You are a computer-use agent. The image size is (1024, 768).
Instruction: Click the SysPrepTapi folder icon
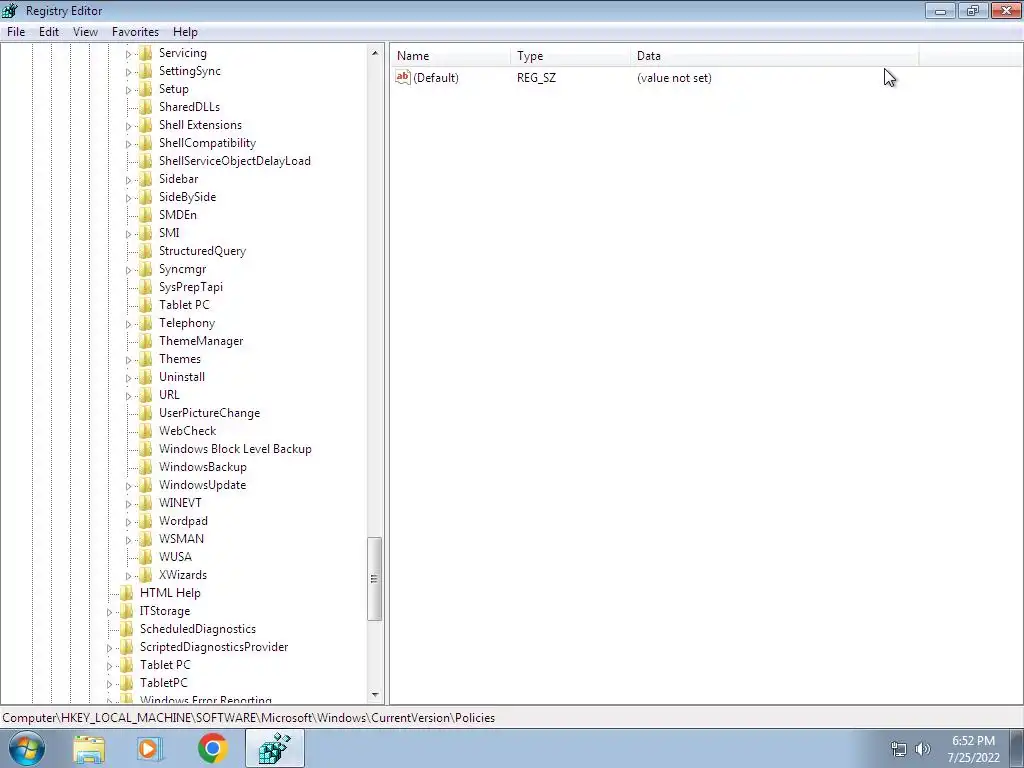[x=146, y=287]
